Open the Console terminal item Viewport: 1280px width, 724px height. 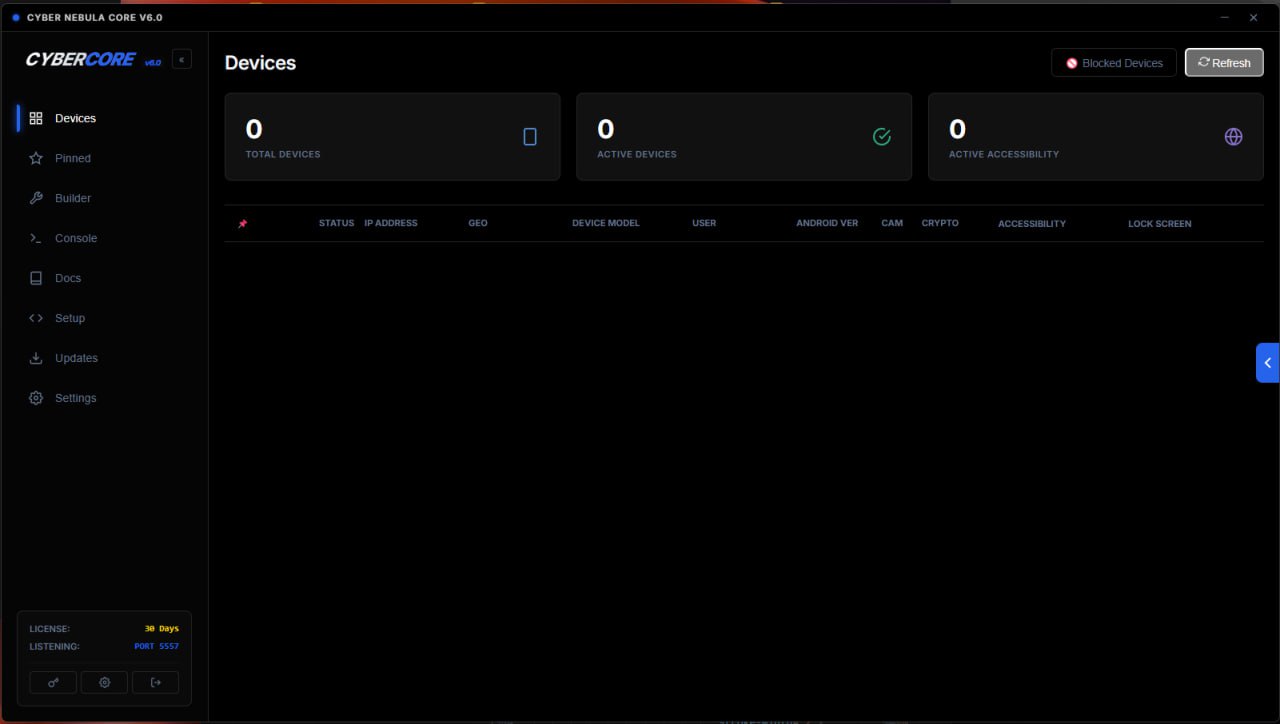(x=104, y=238)
